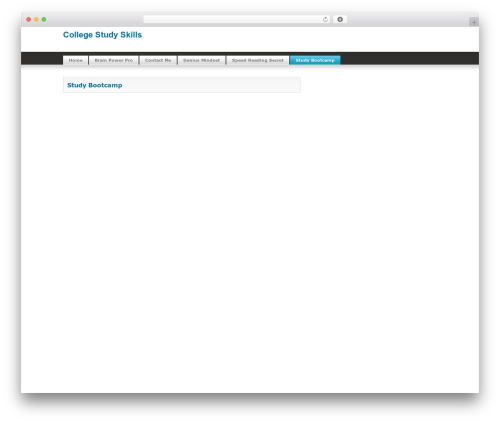The image size is (500, 423).
Task: Select the highlighted Study Bootcamp tab
Action: coord(315,60)
